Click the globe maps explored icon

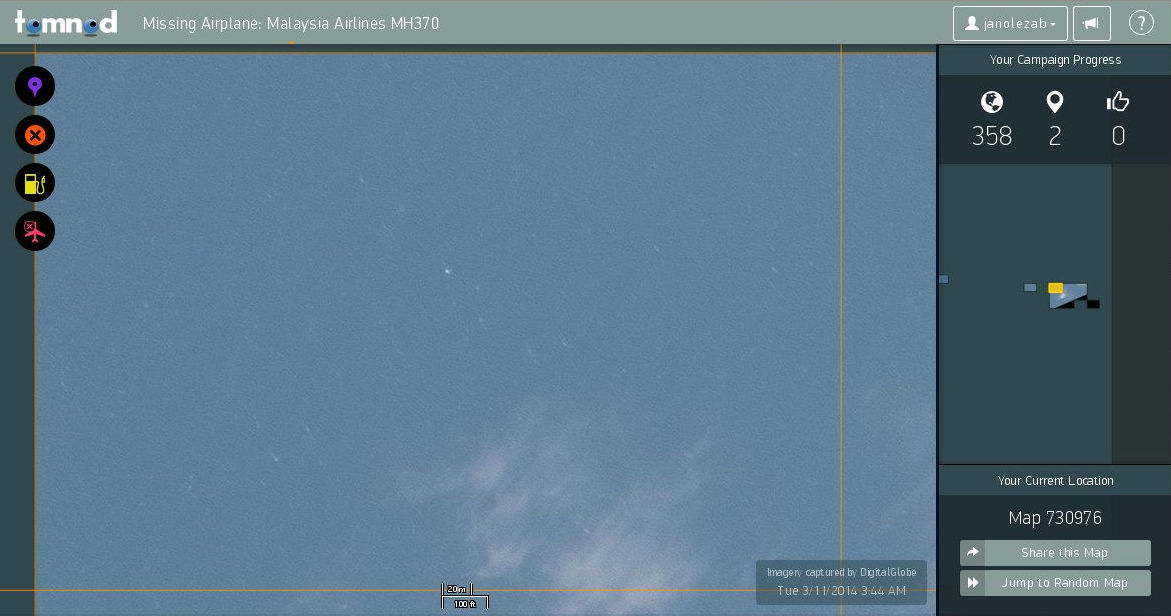pyautogui.click(x=992, y=102)
